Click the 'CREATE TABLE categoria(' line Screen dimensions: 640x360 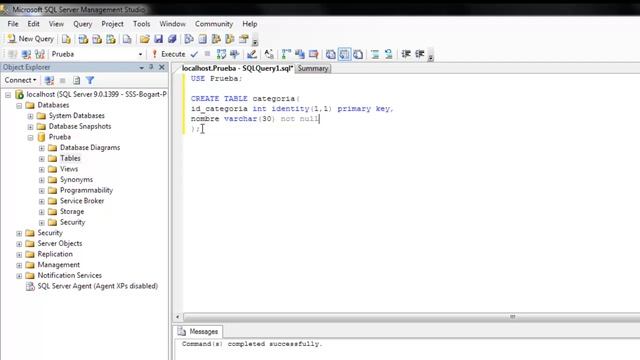click(245, 98)
